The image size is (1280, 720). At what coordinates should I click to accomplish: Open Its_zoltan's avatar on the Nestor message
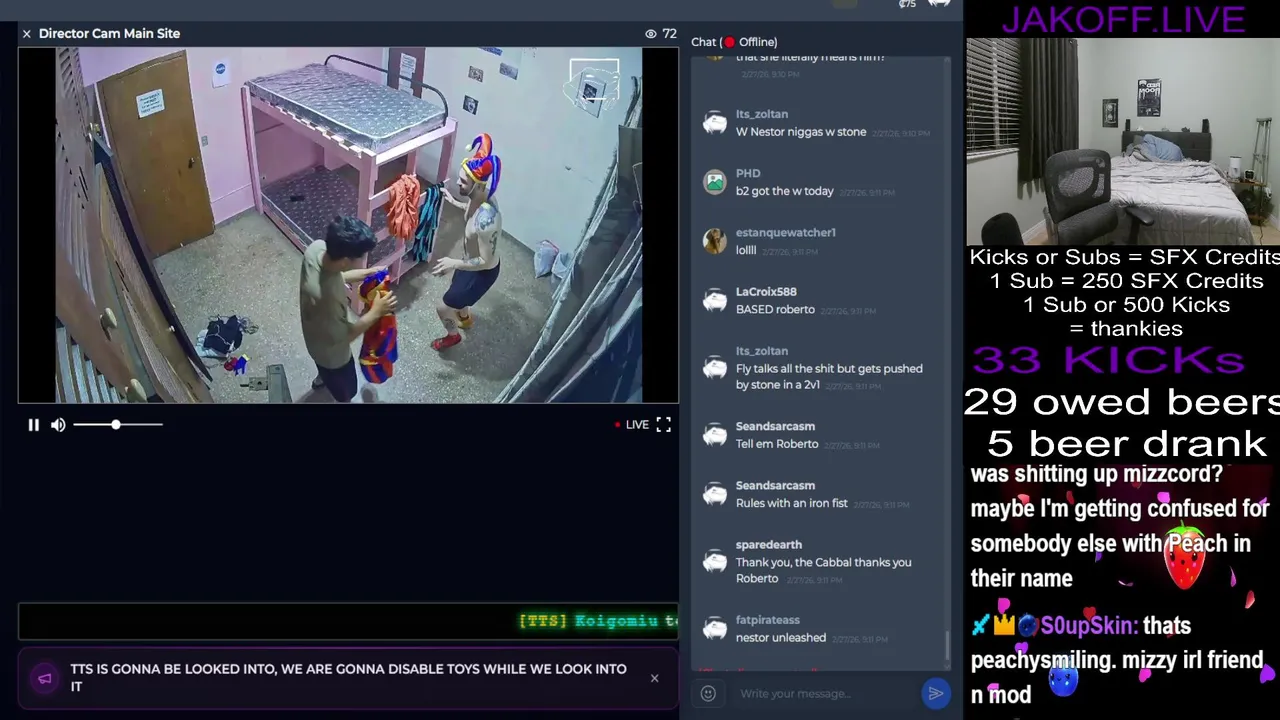tap(714, 123)
